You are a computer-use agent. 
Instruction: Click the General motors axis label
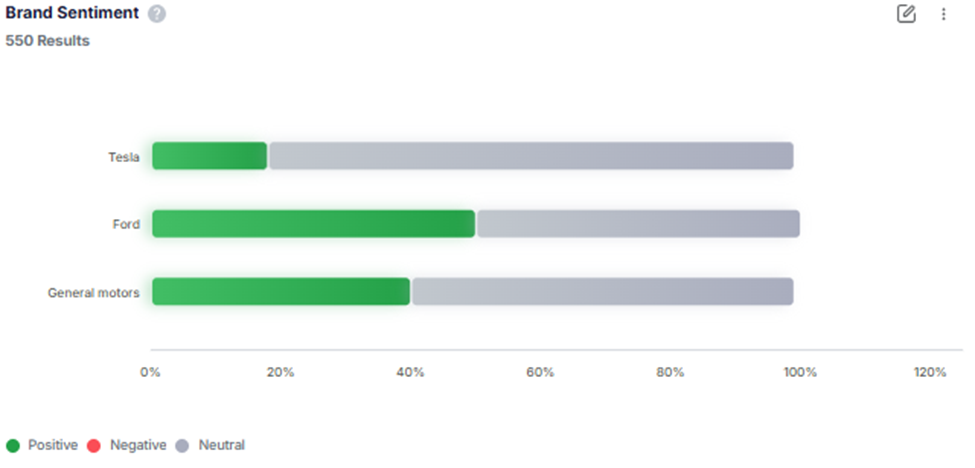pos(94,293)
